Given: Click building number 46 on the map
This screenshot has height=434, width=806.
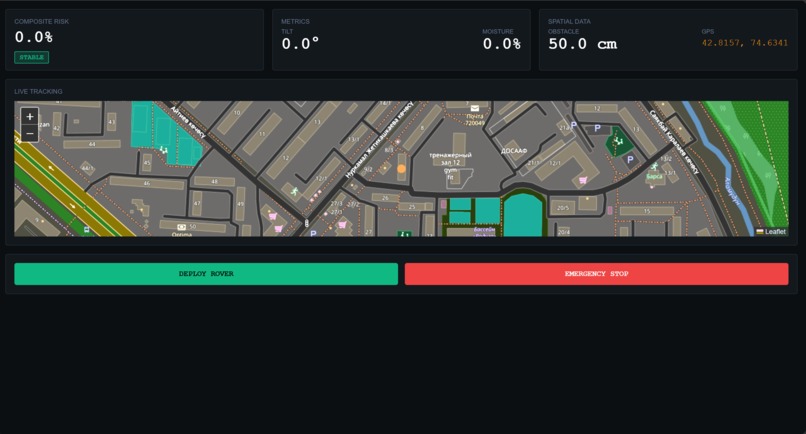Looking at the screenshot, I should tap(147, 183).
